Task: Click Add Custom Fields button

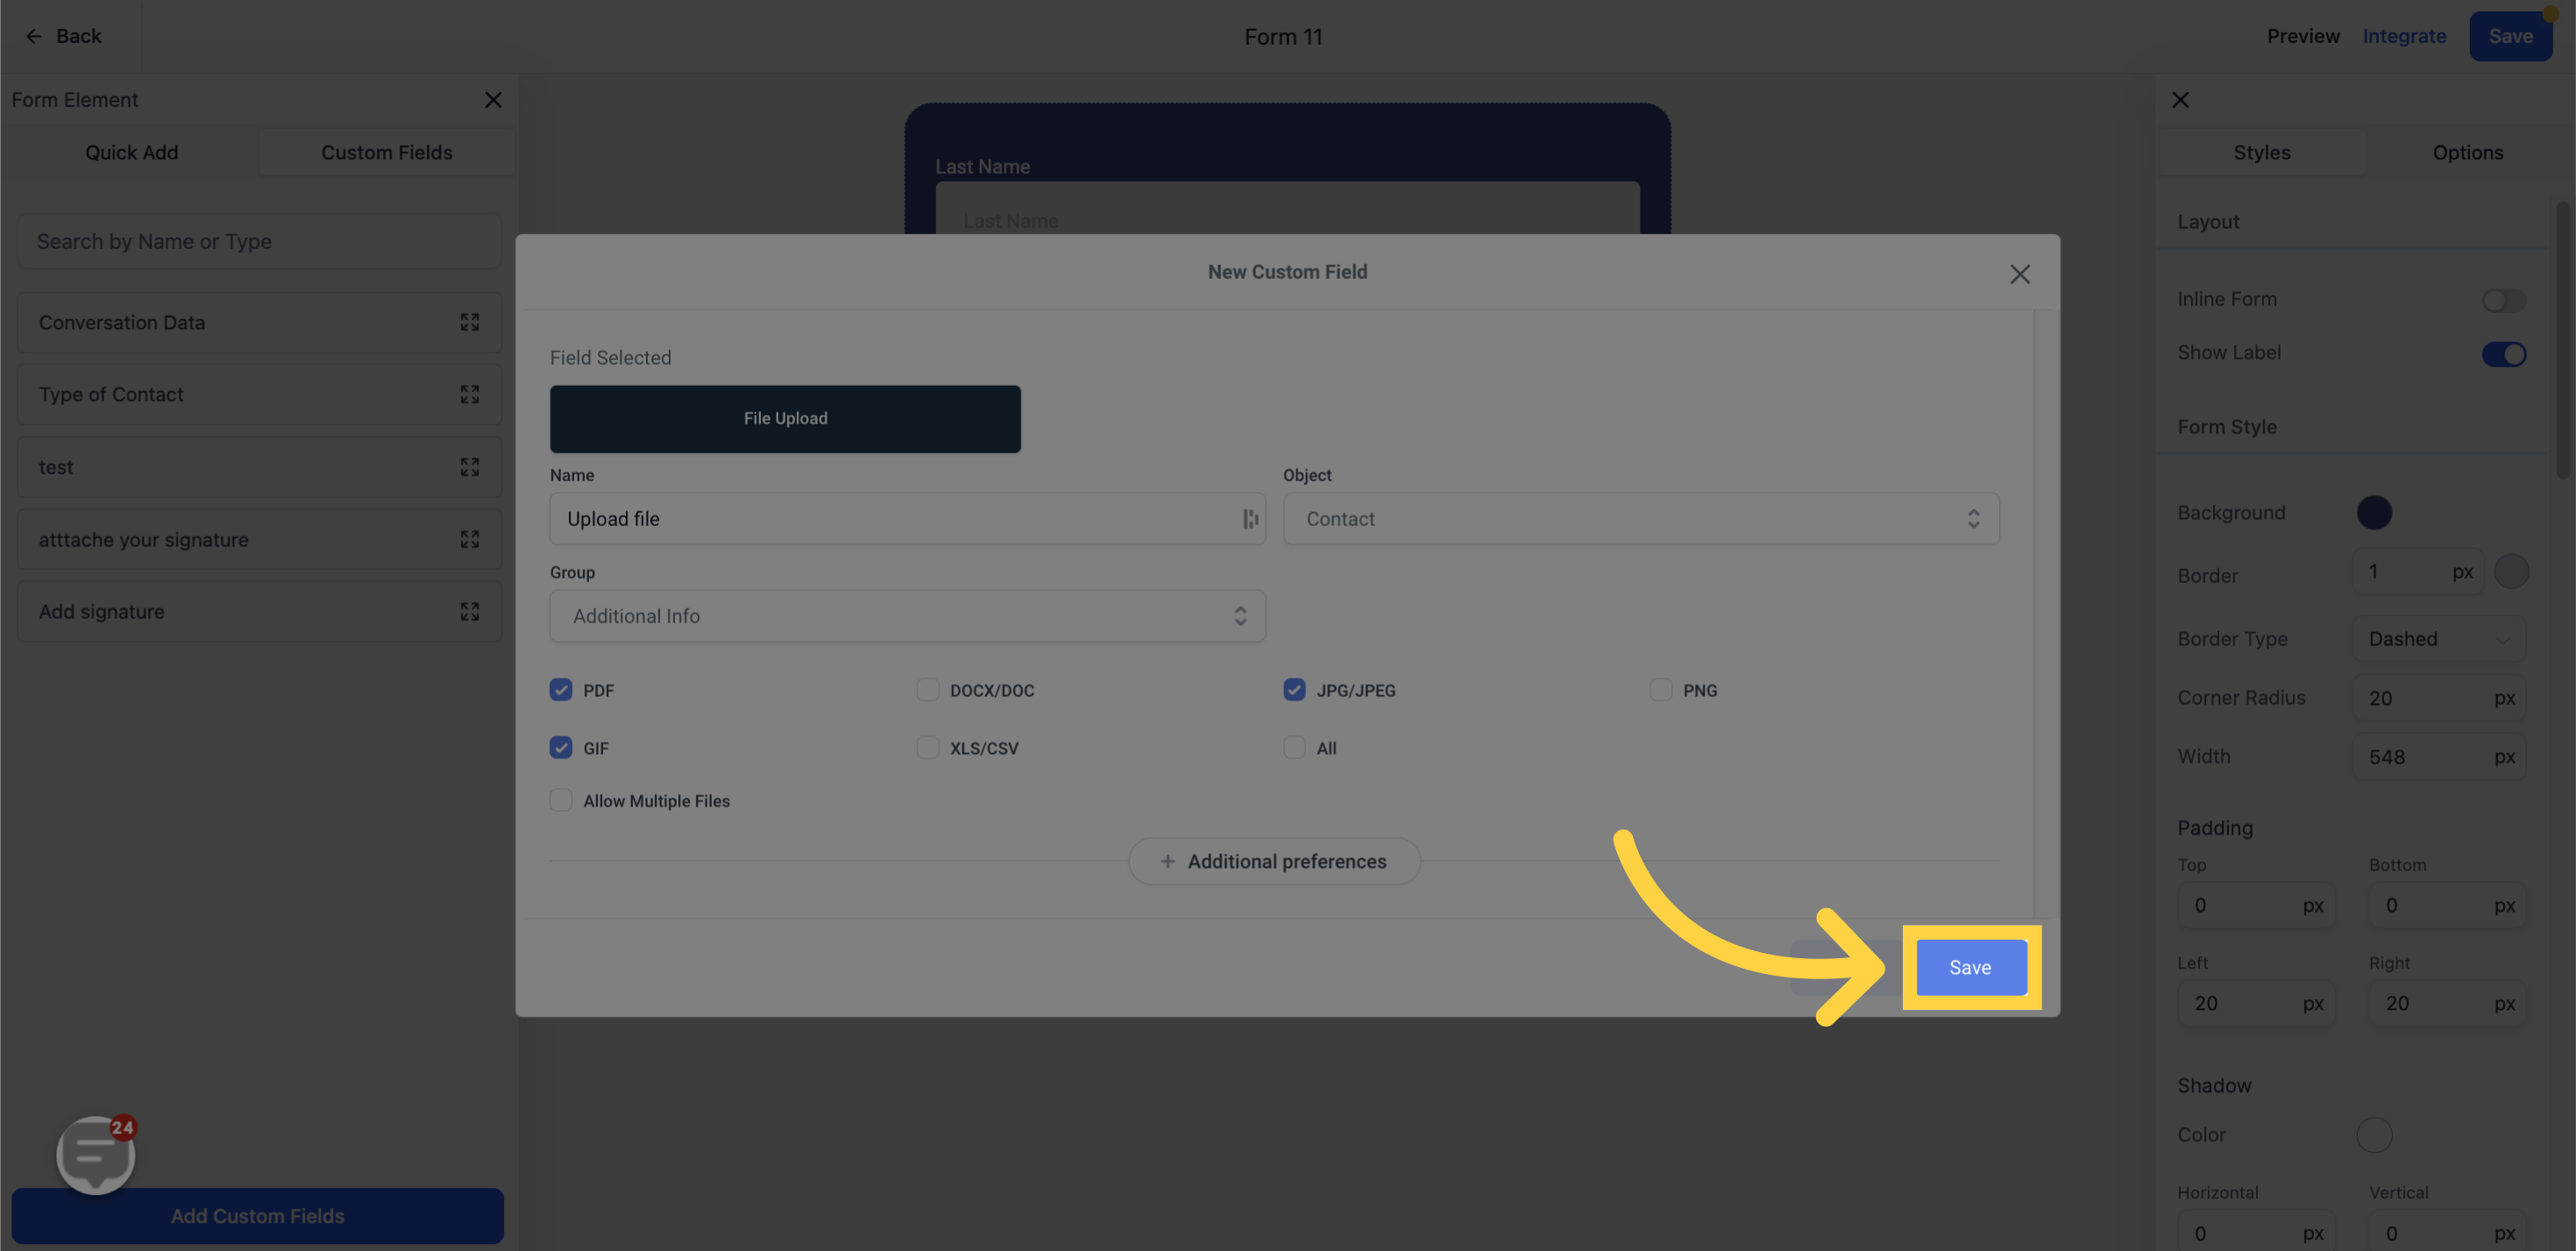Action: (258, 1215)
